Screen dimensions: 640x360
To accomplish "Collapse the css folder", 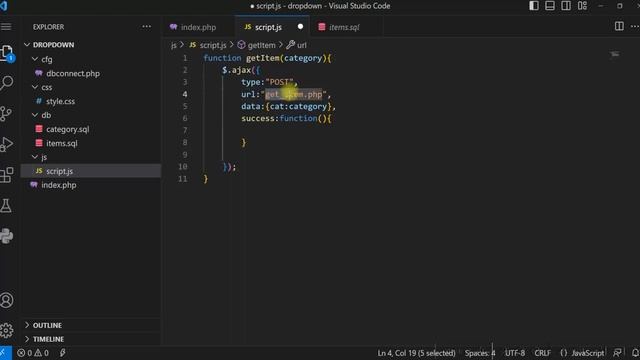I will pos(91,87).
